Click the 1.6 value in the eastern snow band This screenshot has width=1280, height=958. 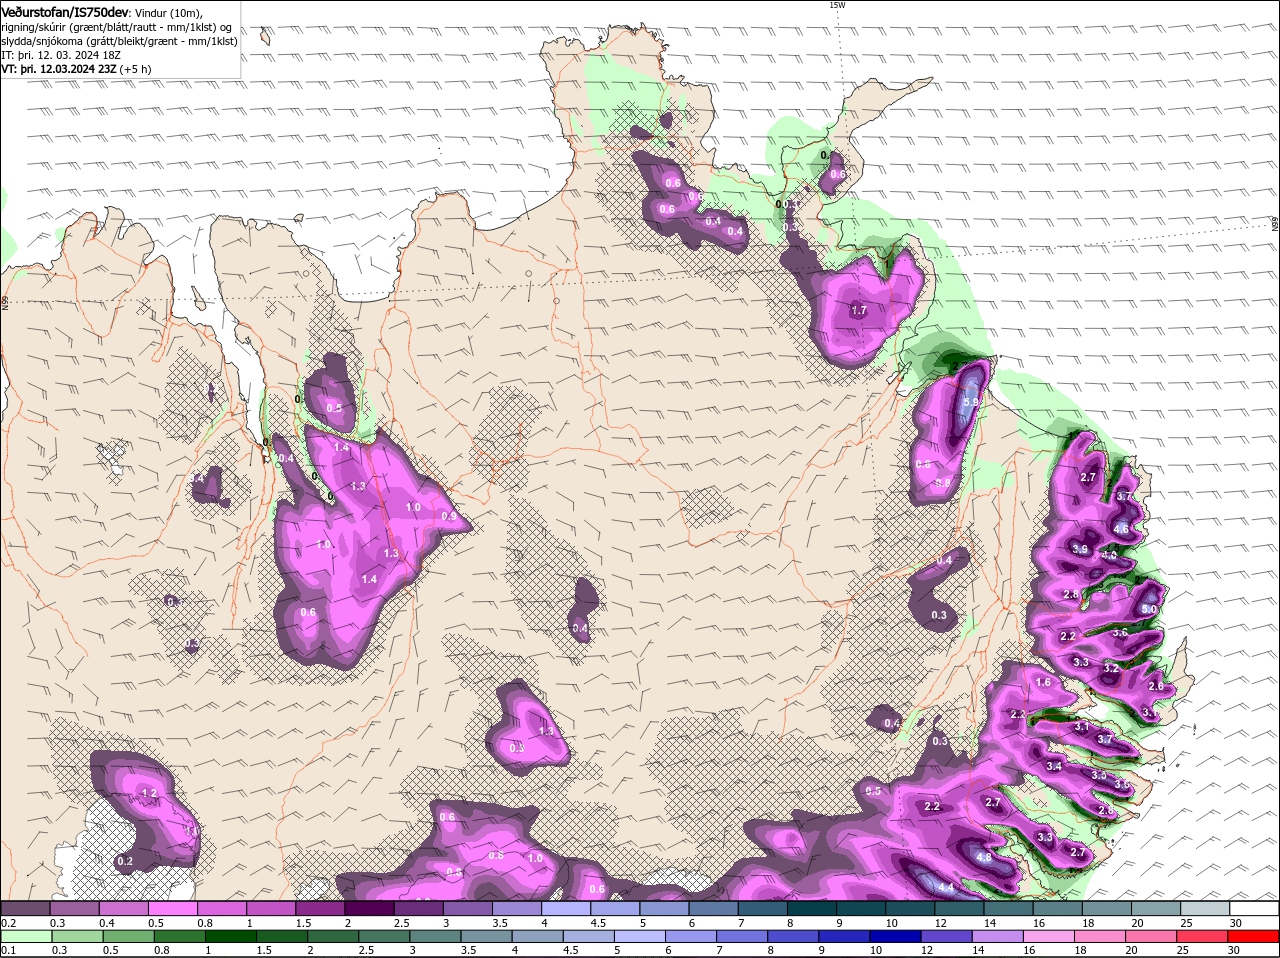click(1044, 682)
